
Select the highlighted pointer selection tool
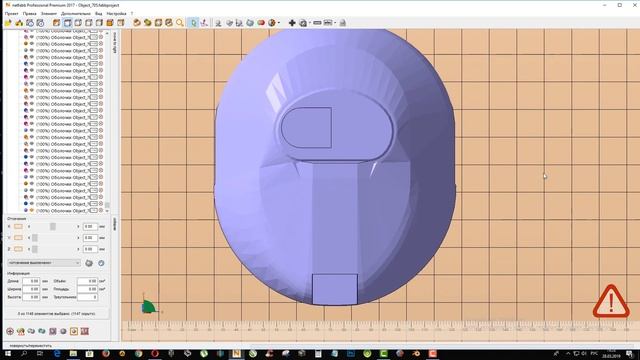[193, 23]
